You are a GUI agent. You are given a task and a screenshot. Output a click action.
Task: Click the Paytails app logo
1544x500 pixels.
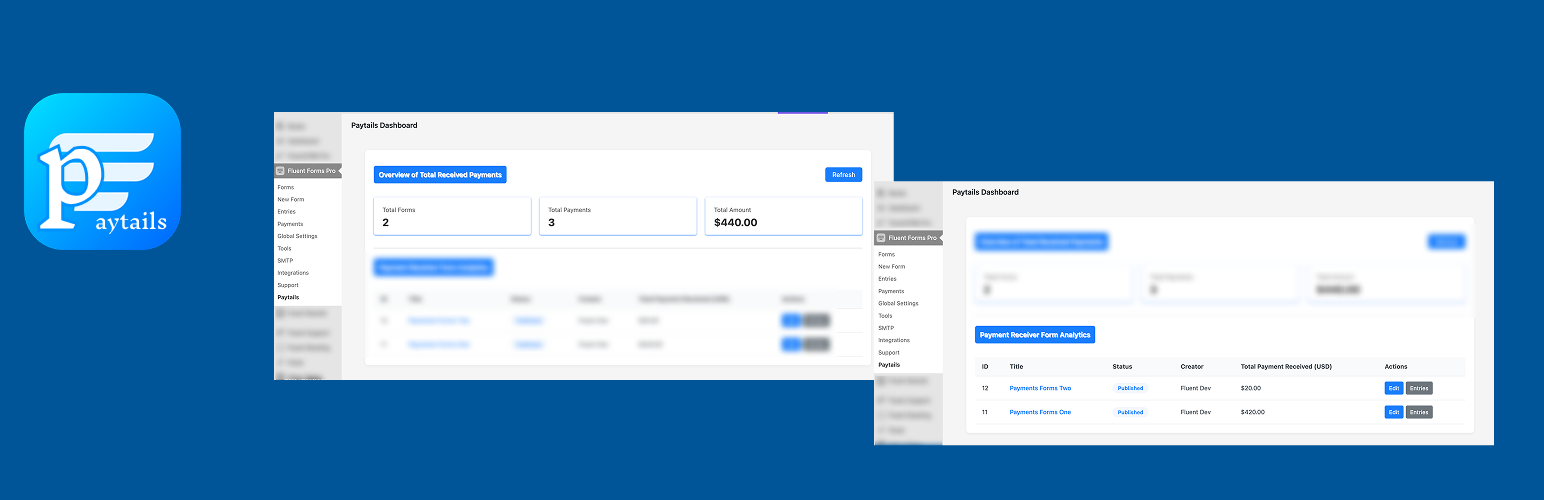coord(102,171)
